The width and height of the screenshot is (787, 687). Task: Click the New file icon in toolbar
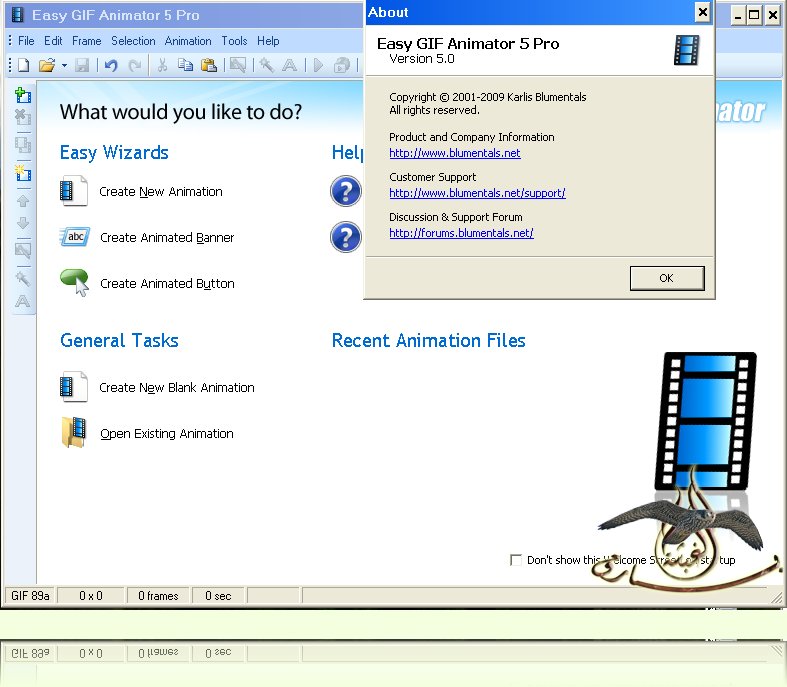pyautogui.click(x=24, y=65)
